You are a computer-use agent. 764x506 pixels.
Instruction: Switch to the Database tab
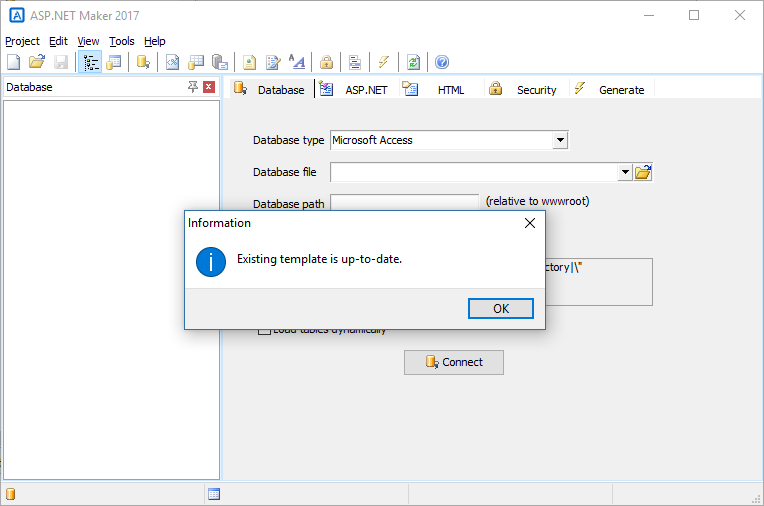(x=272, y=89)
